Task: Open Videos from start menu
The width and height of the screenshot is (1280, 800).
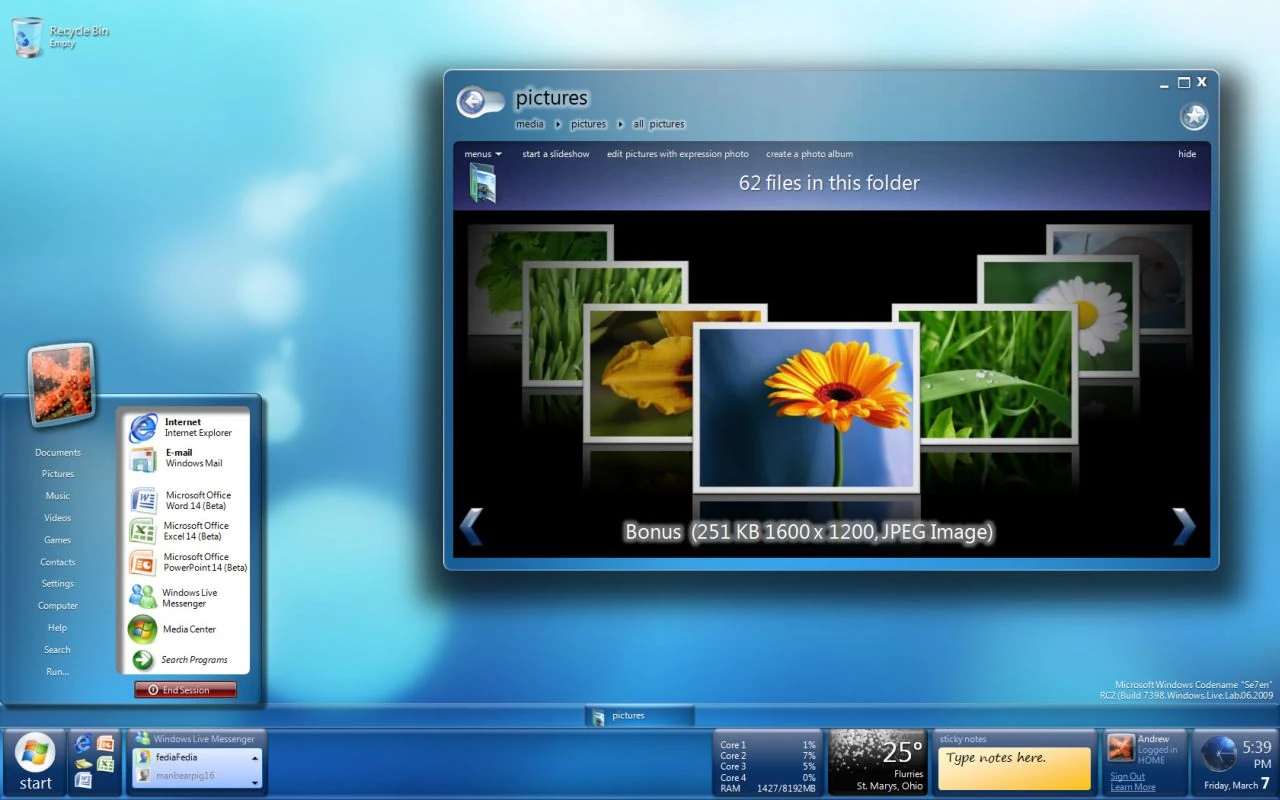Action: (x=58, y=518)
